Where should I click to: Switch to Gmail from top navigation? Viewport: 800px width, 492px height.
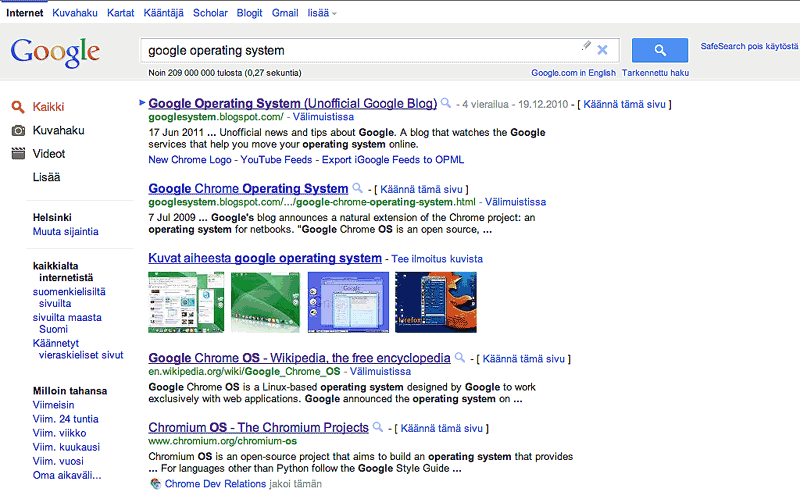[x=285, y=13]
